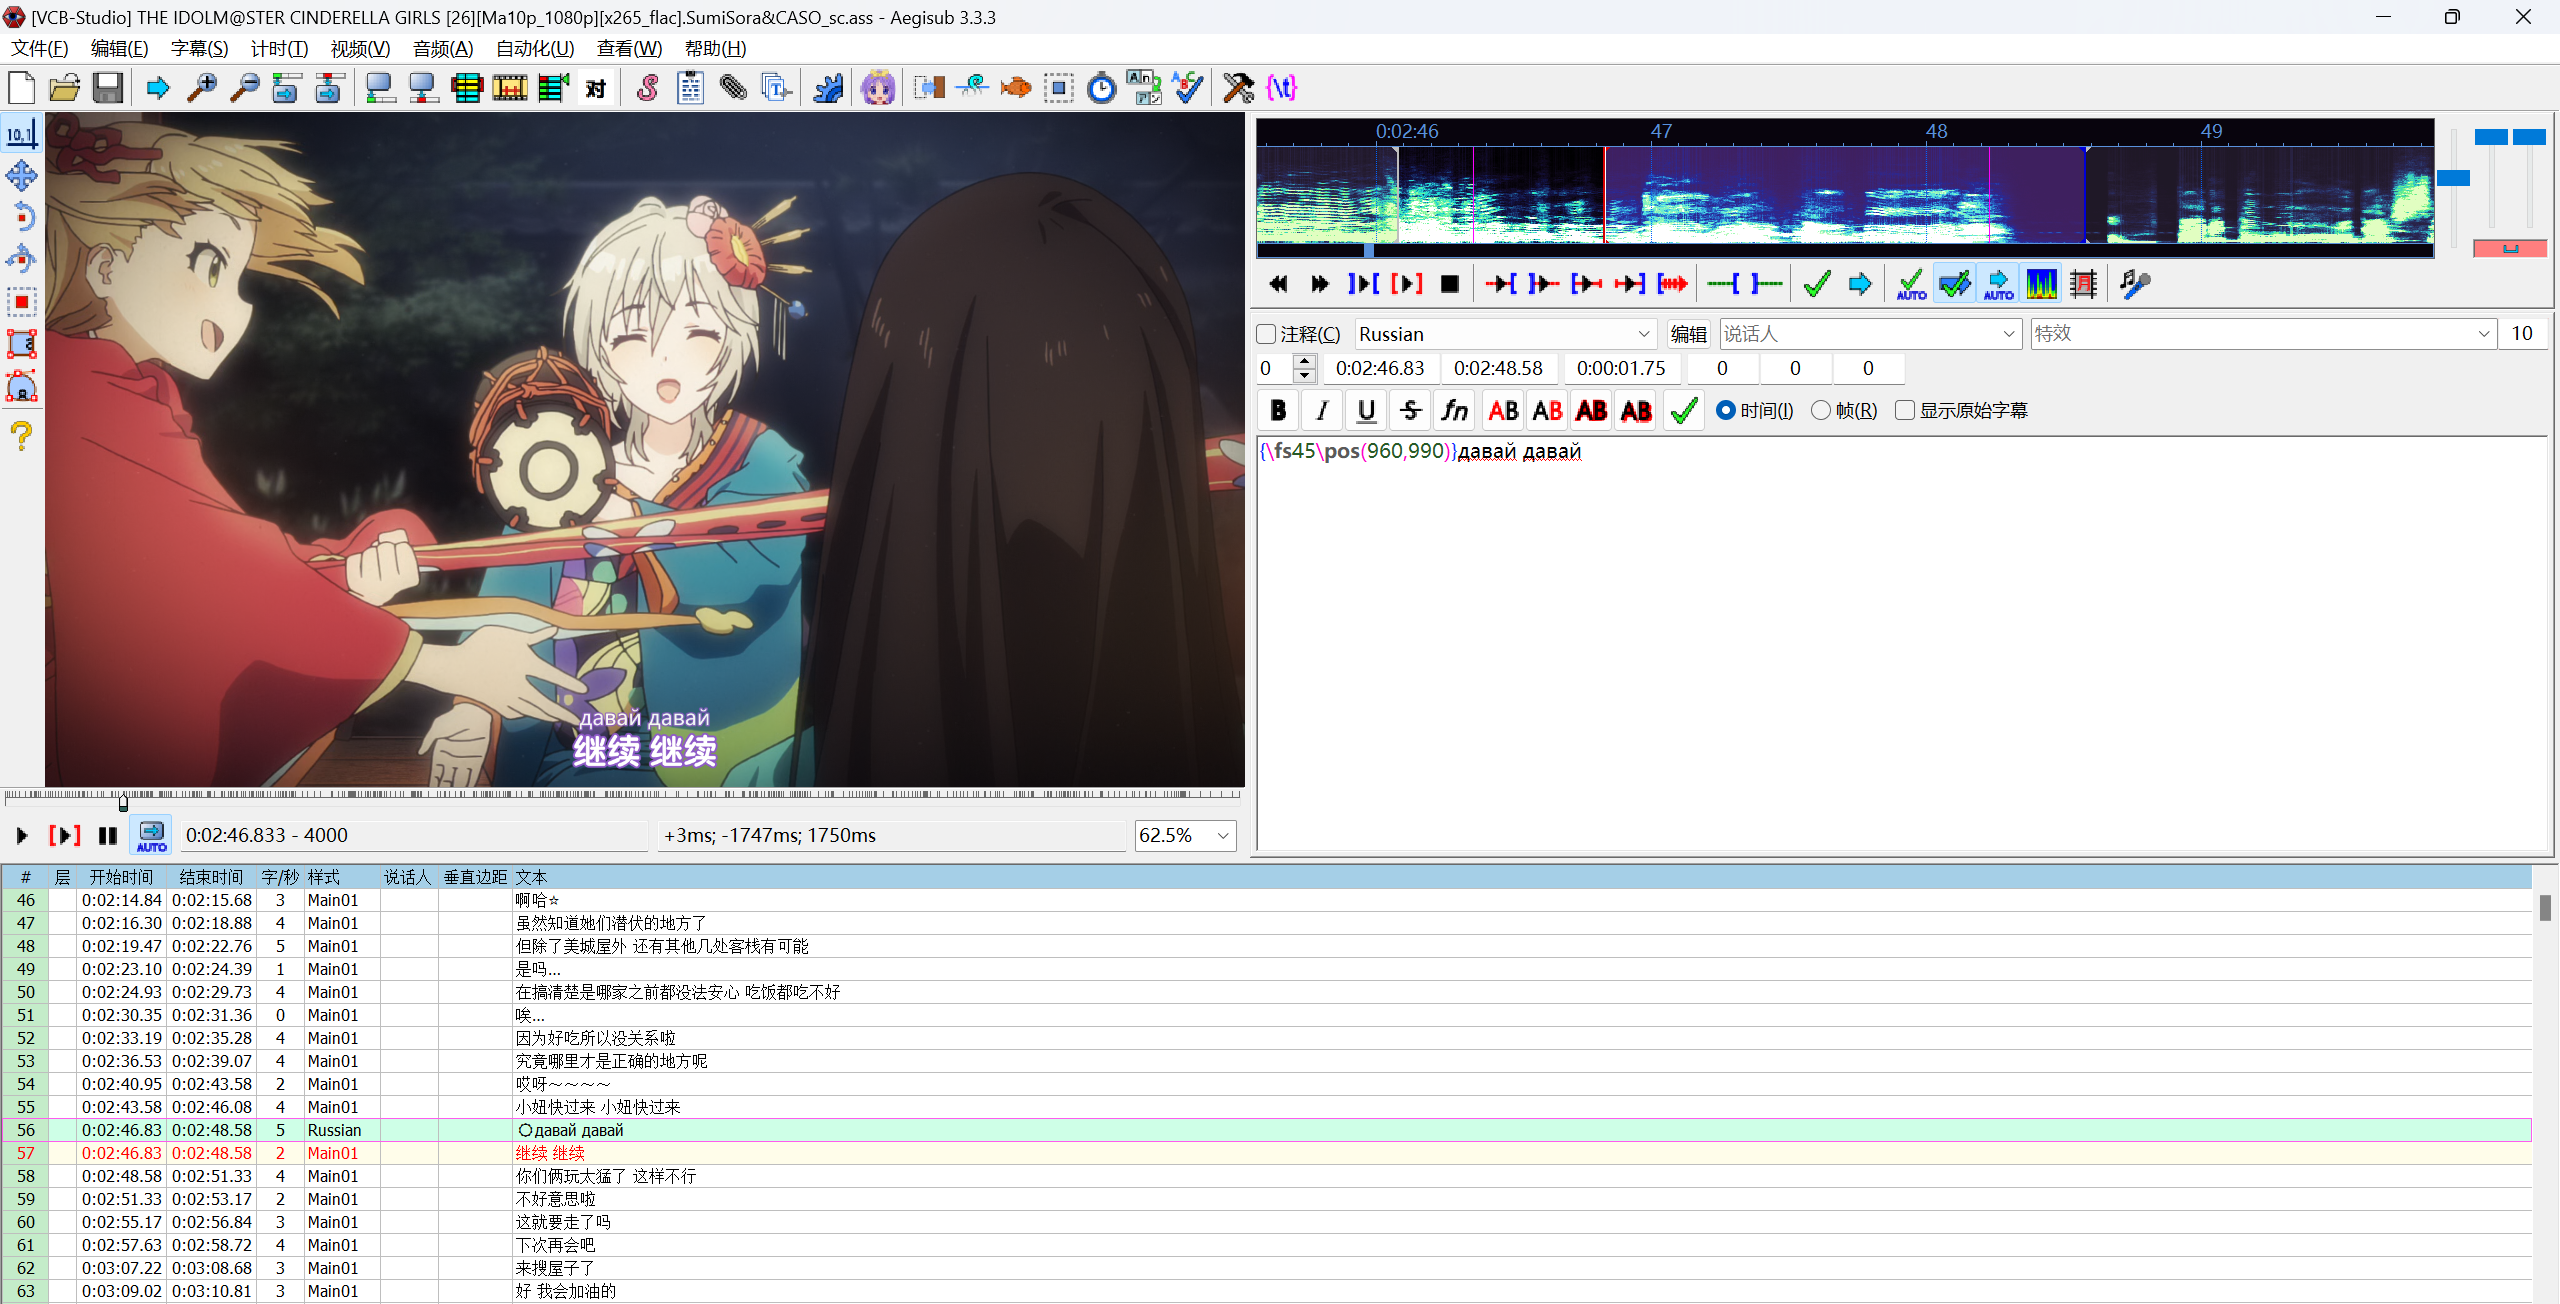Pause video with the pause button

pos(108,835)
